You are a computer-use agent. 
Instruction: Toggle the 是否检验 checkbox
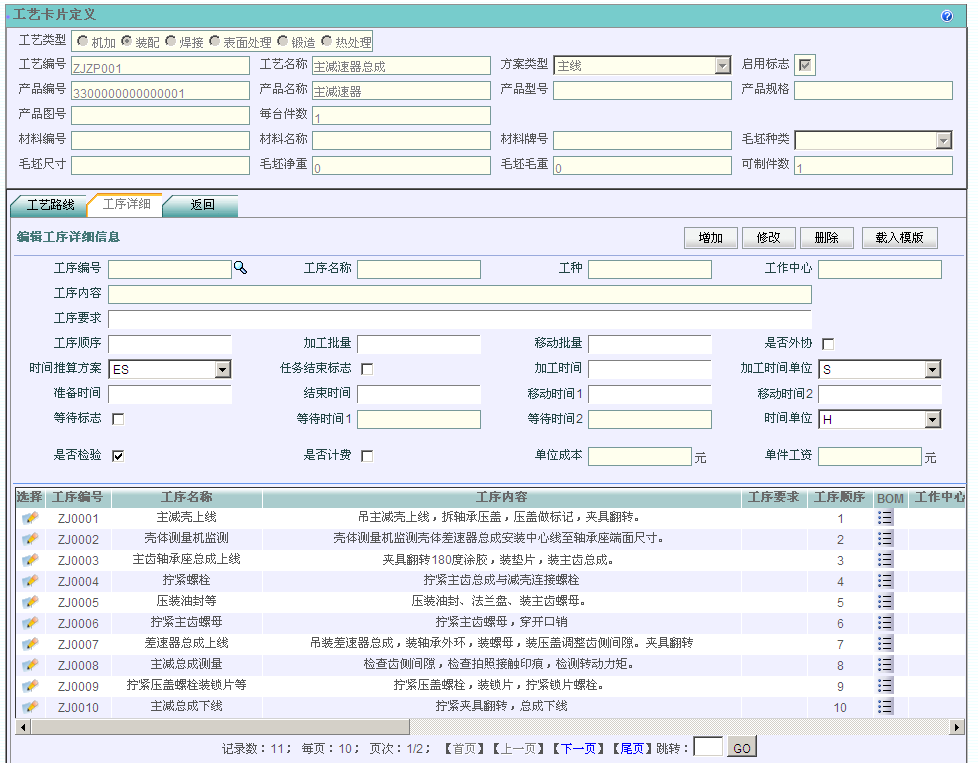[x=118, y=456]
